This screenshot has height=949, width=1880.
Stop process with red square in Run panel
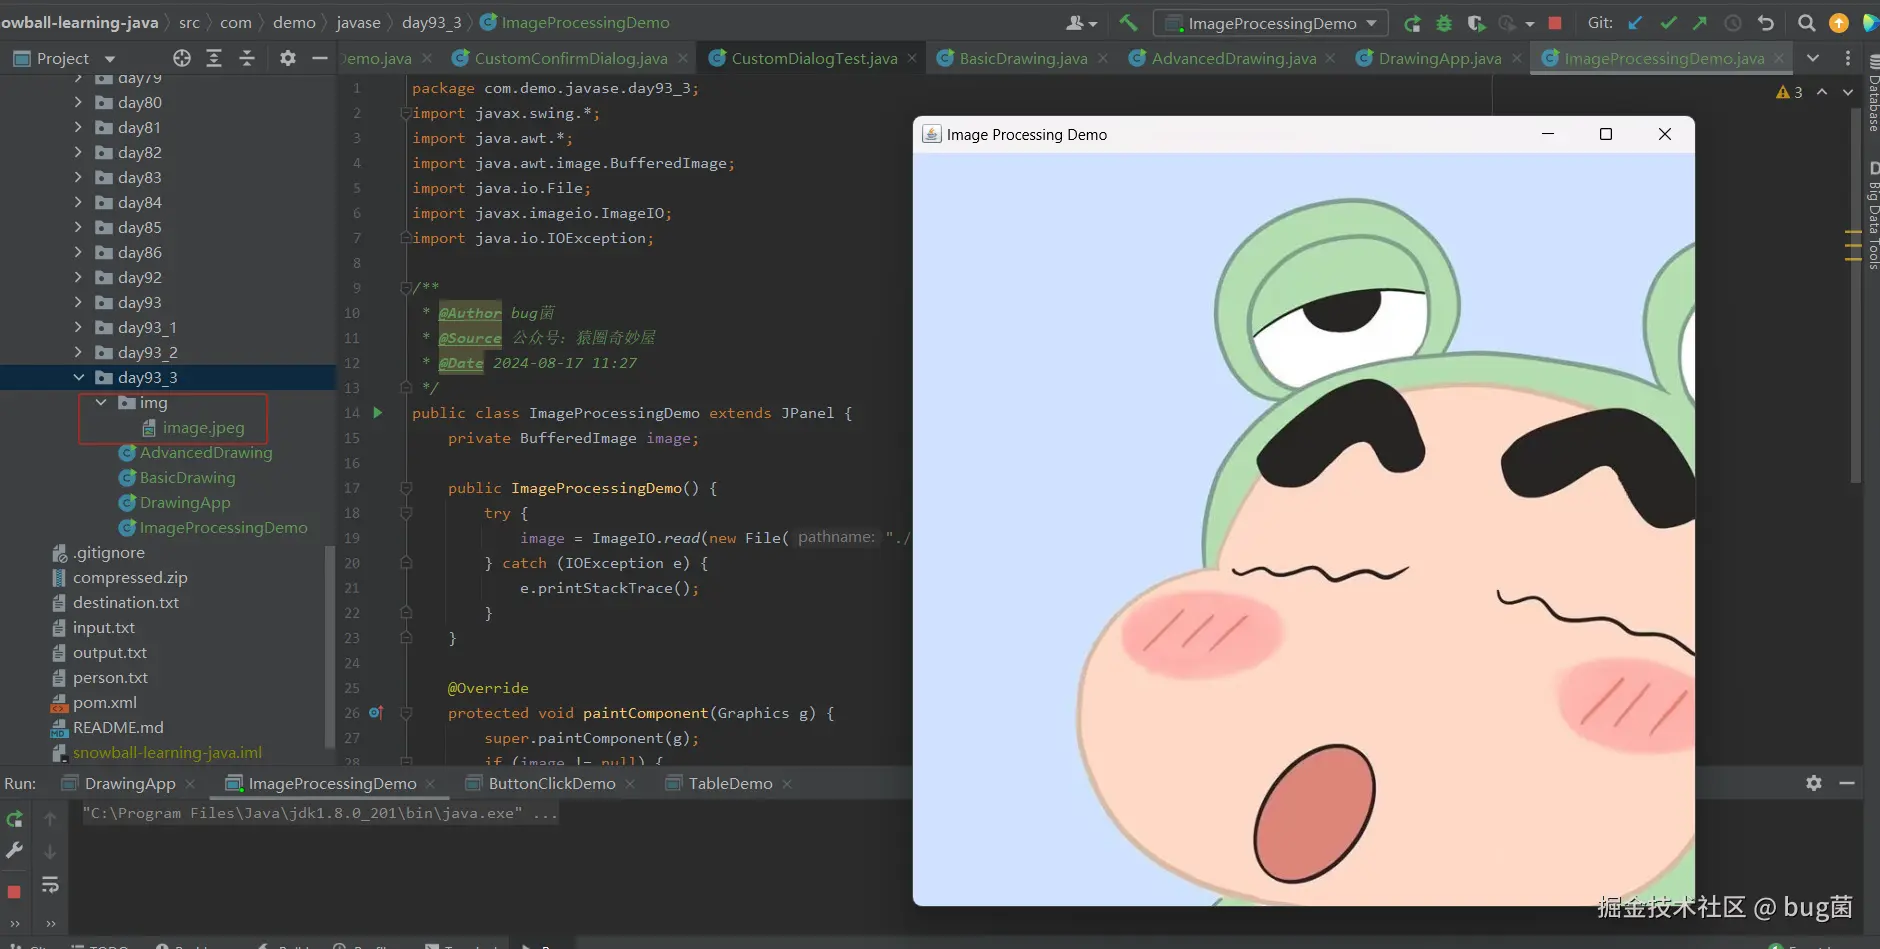[14, 891]
